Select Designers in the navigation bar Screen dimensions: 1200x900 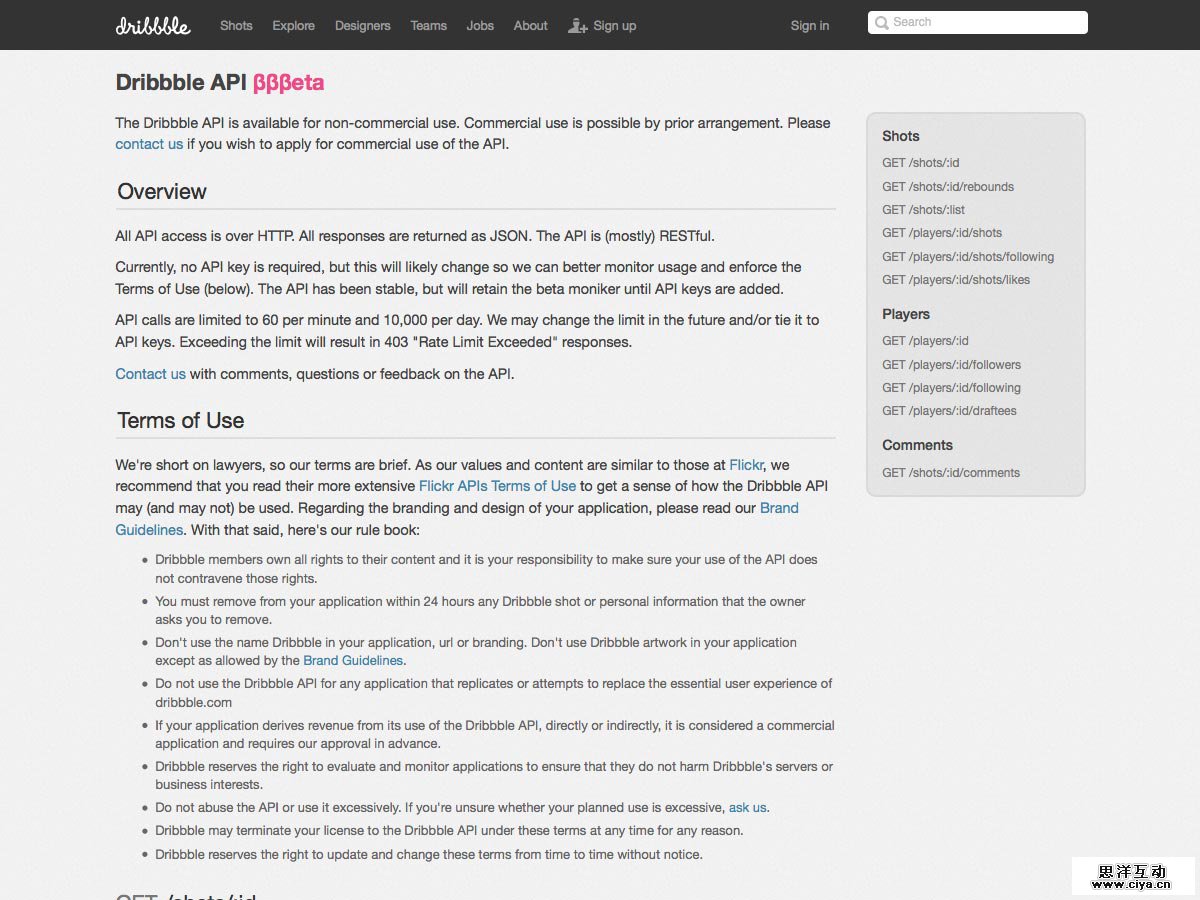[x=362, y=26]
